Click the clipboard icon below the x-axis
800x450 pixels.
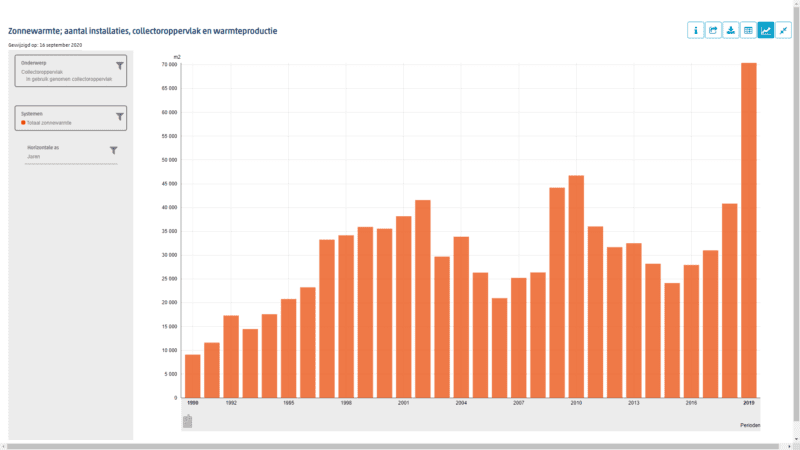click(x=188, y=421)
